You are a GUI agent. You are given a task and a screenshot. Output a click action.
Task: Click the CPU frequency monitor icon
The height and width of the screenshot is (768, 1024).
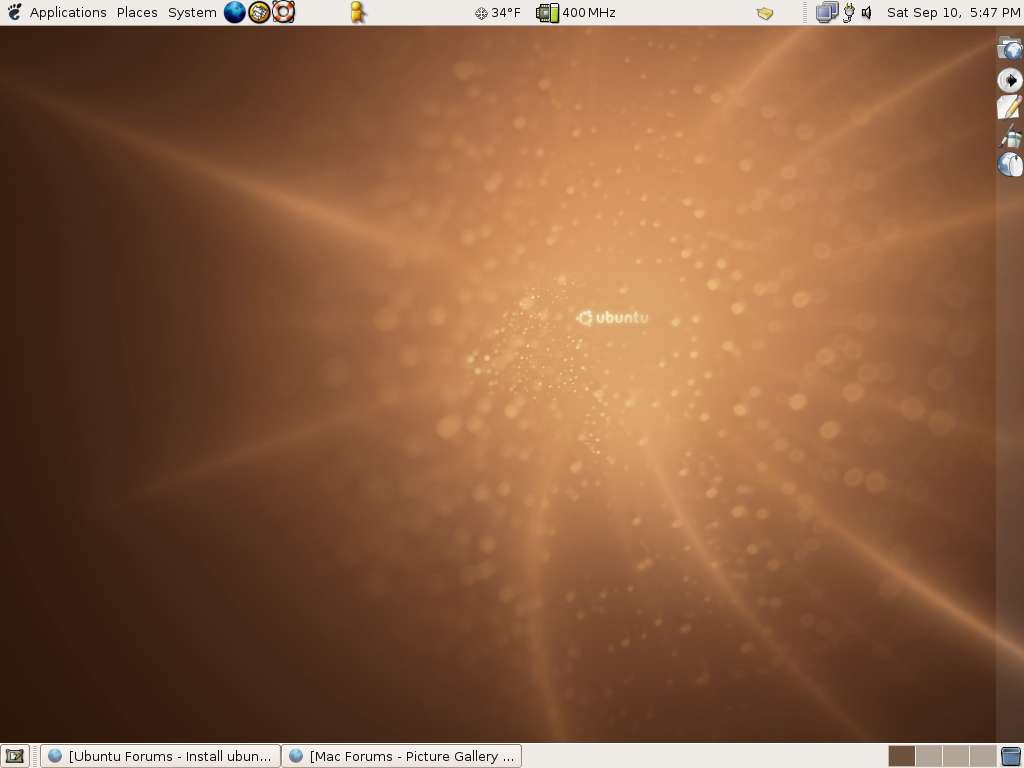click(x=547, y=12)
